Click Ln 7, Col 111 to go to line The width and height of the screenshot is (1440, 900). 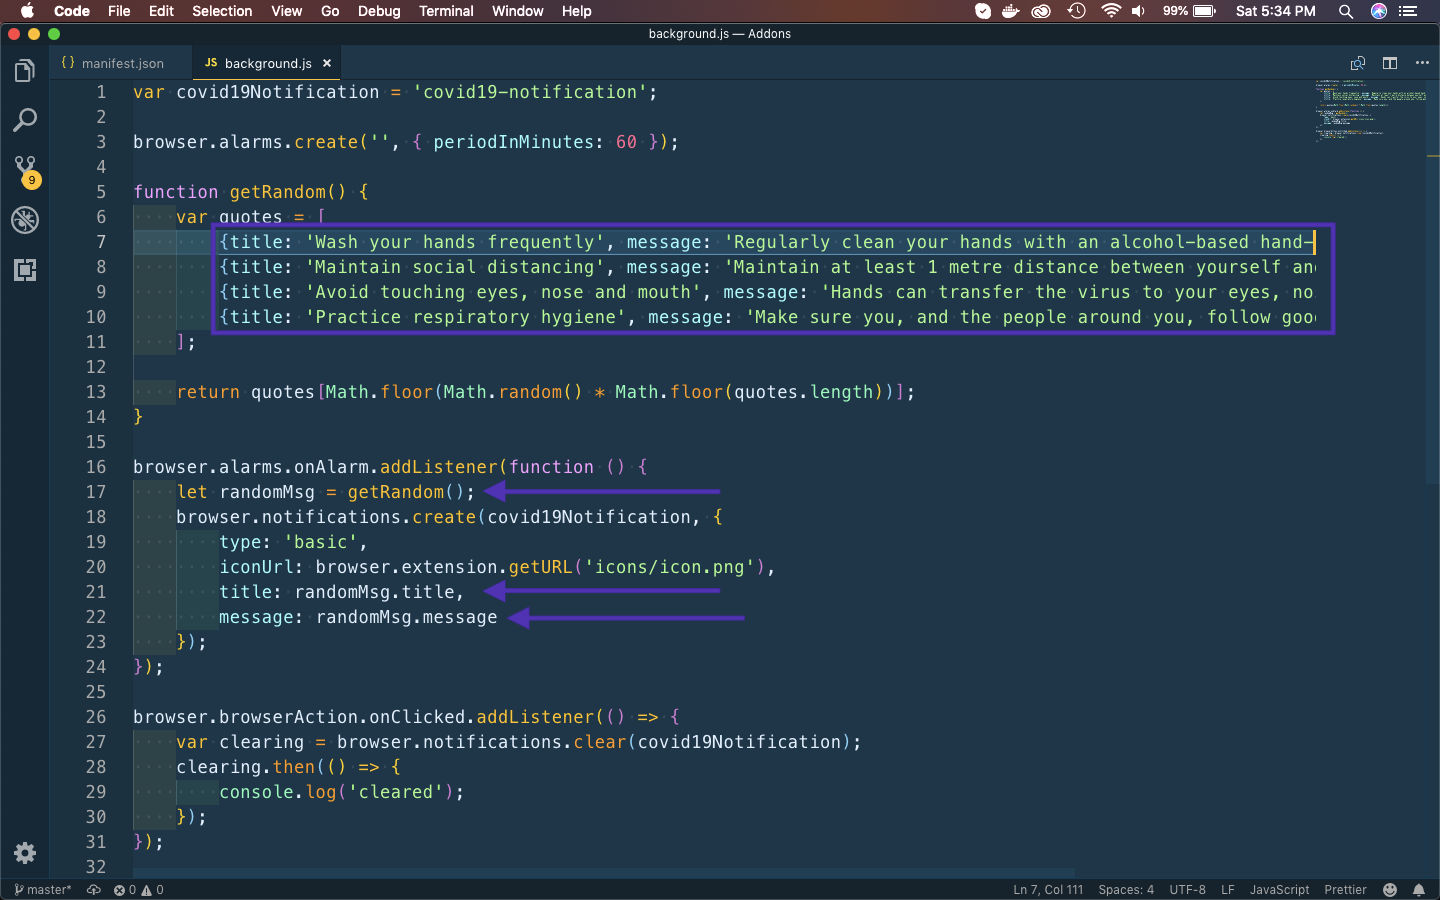click(x=1048, y=889)
